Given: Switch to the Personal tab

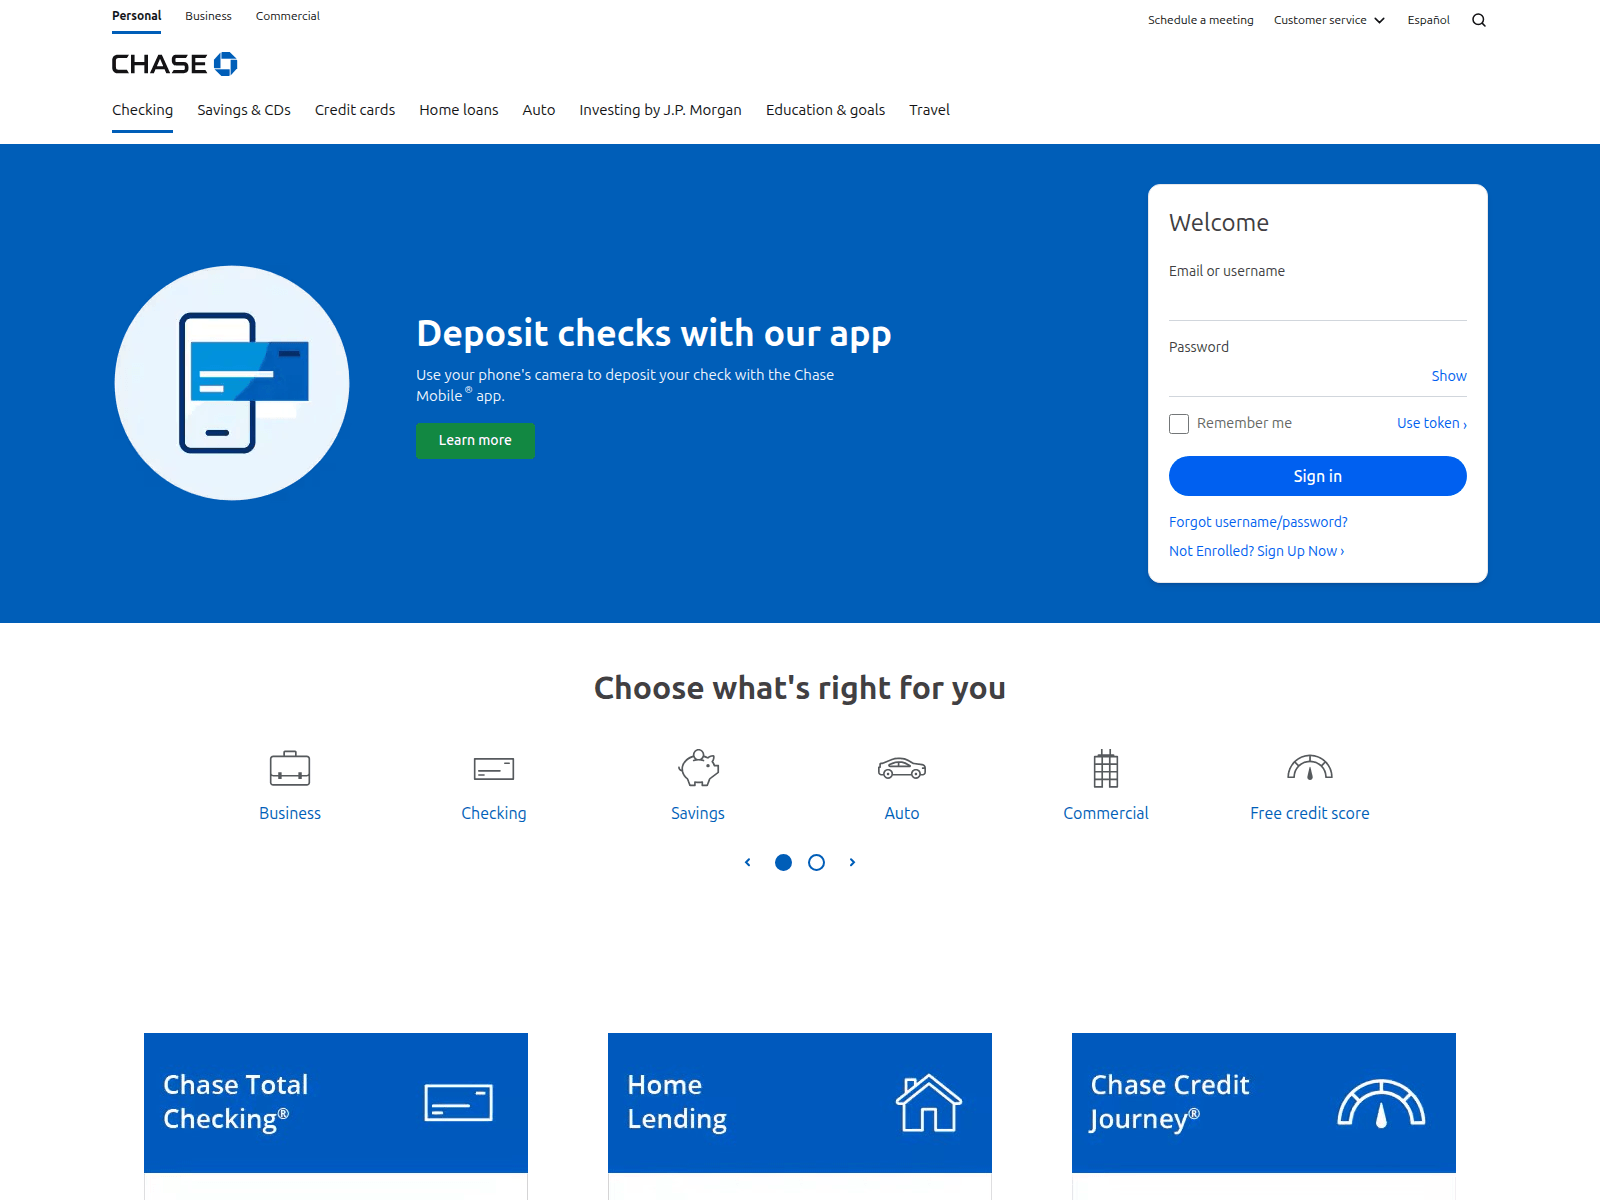Looking at the screenshot, I should [136, 16].
